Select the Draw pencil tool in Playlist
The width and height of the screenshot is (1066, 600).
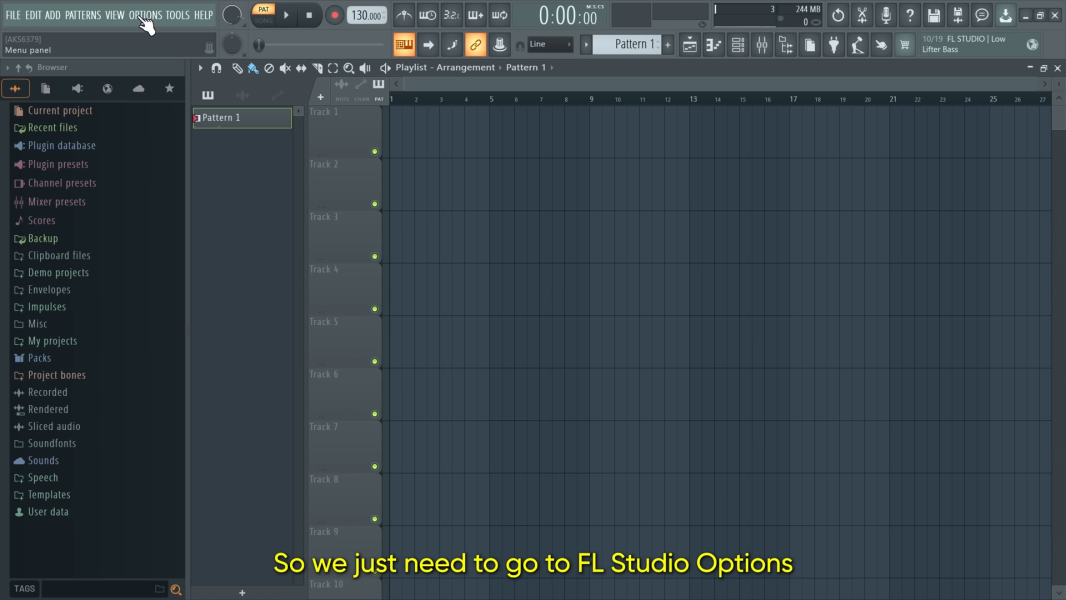click(x=237, y=68)
